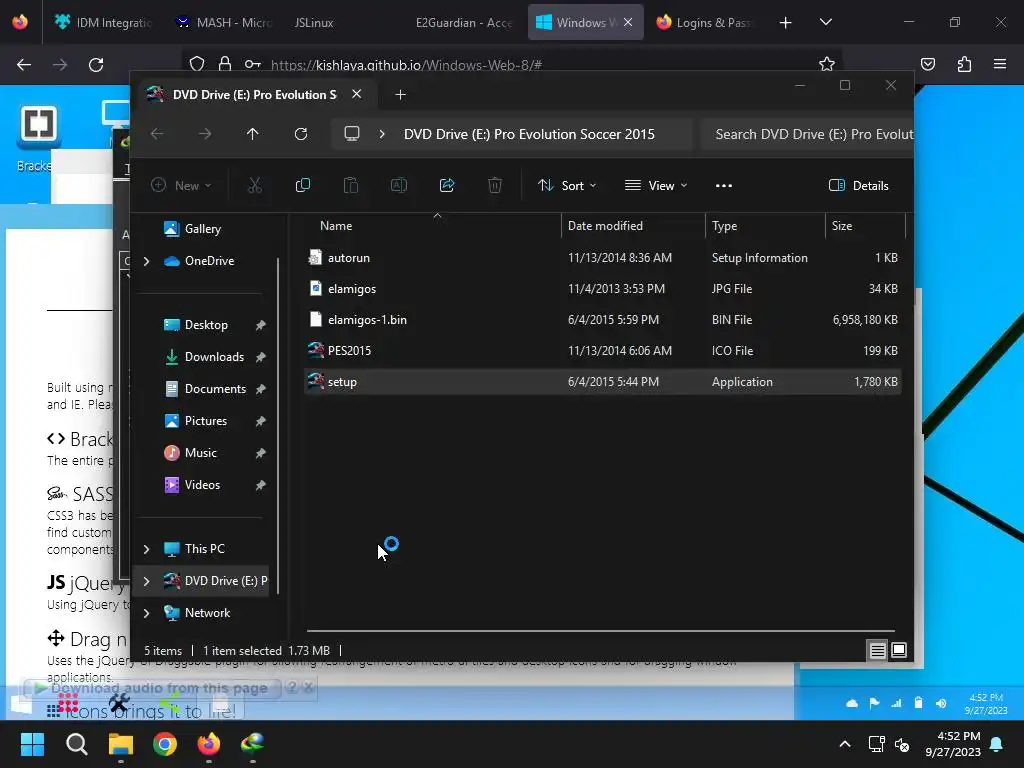
Task: Sort by the Name column header
Action: pyautogui.click(x=432, y=226)
